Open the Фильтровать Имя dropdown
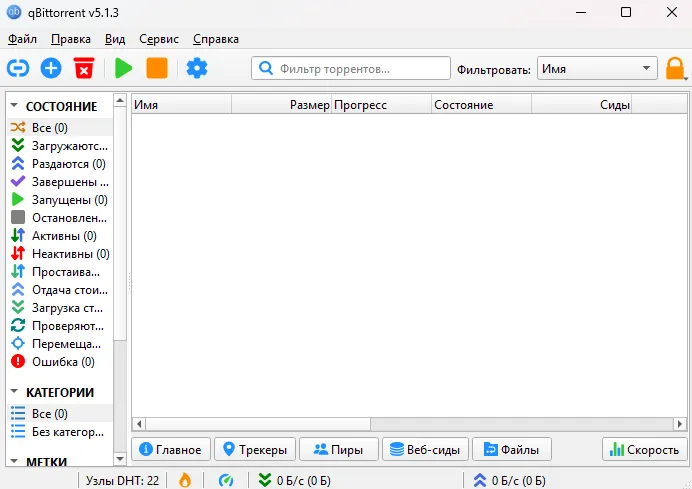692x489 pixels. click(597, 68)
